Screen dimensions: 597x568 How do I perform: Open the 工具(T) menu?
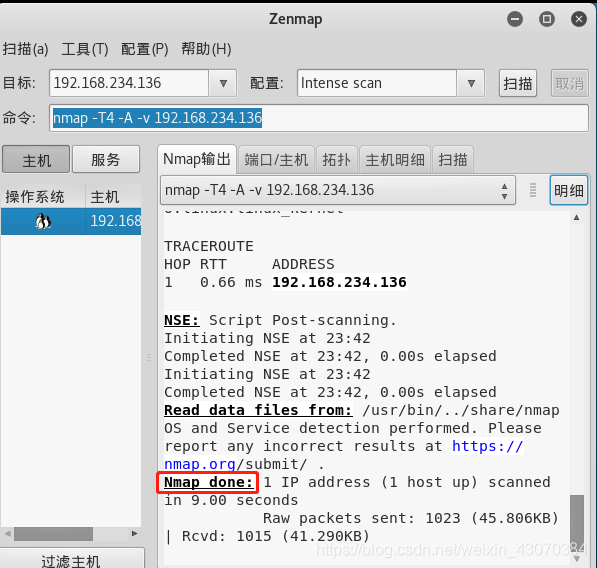click(x=85, y=49)
